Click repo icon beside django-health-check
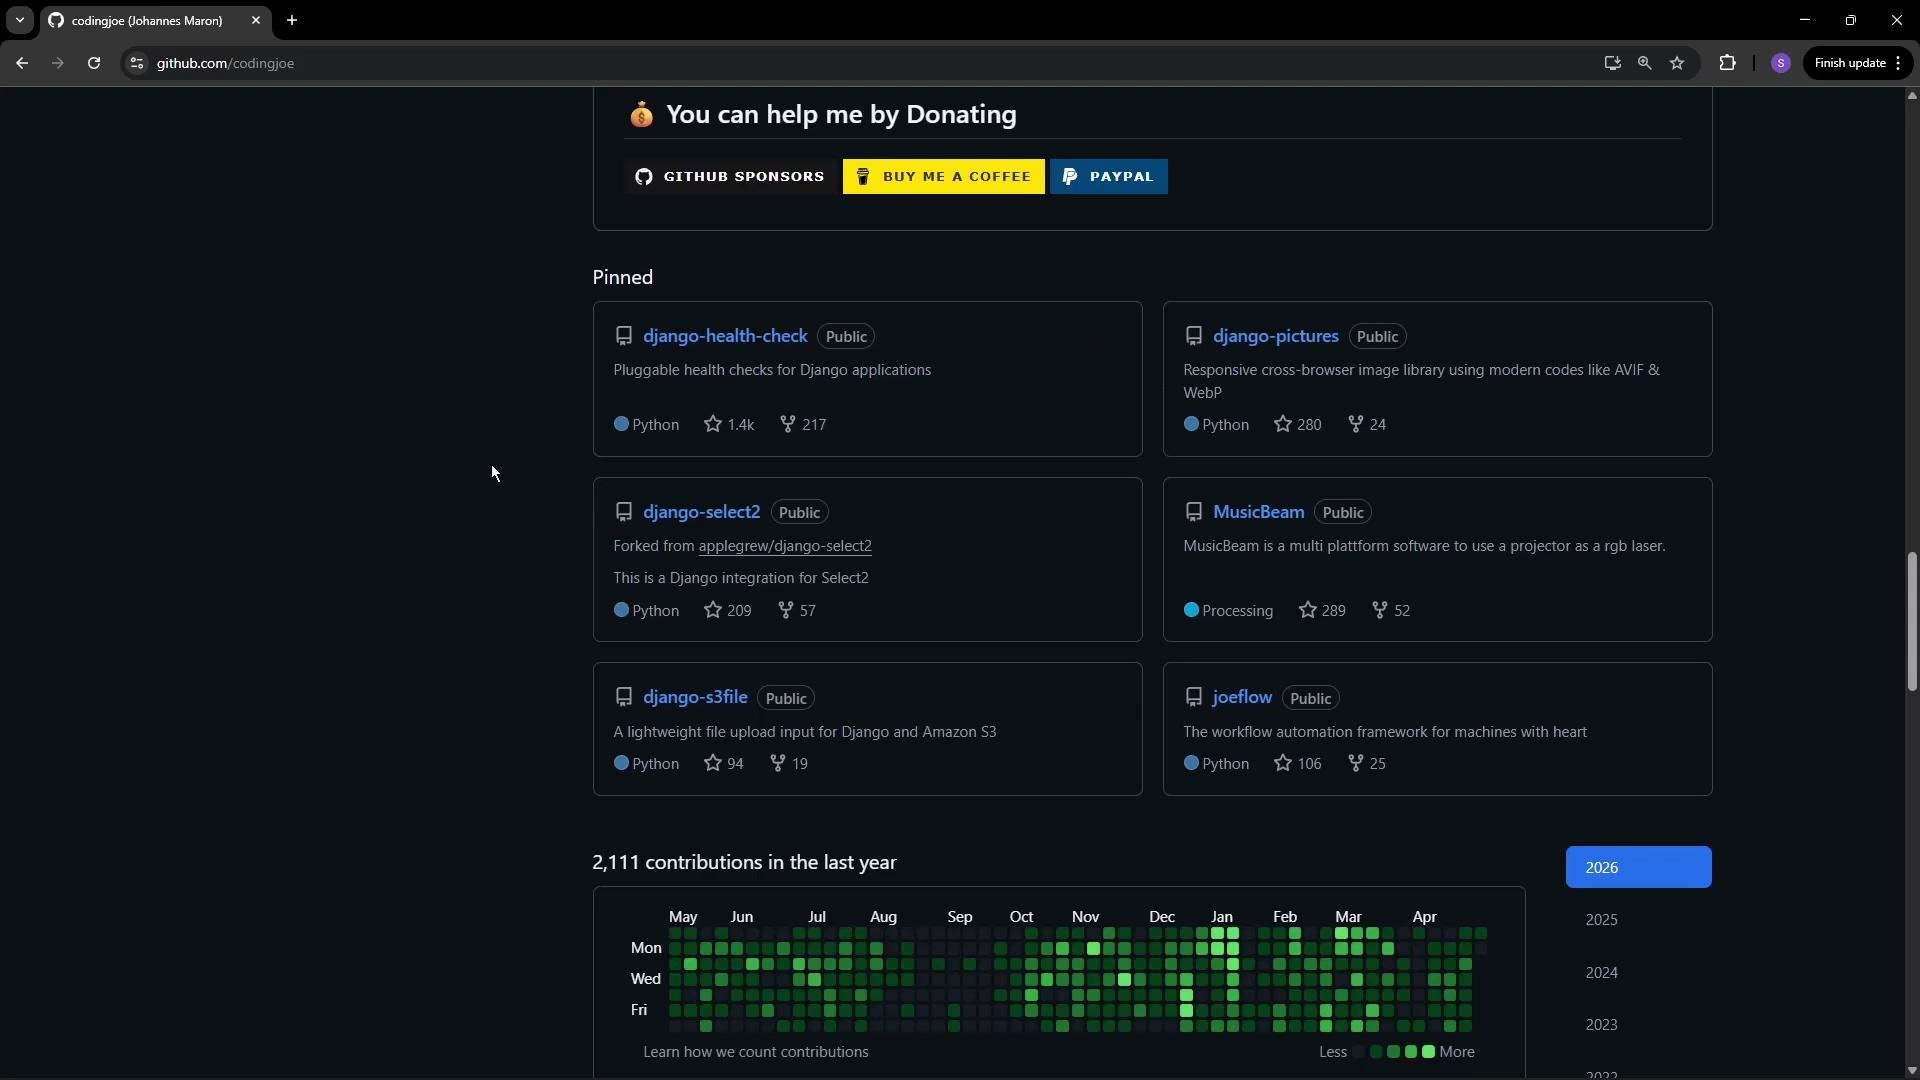 click(x=623, y=336)
